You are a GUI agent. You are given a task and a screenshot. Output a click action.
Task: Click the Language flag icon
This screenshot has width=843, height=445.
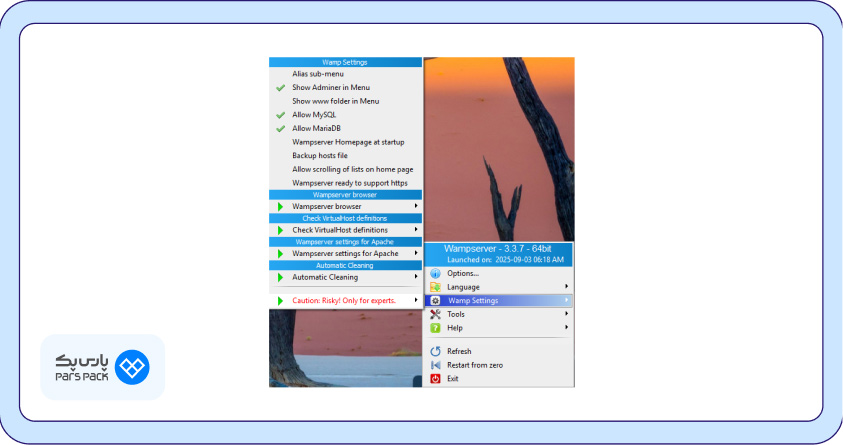click(x=435, y=287)
